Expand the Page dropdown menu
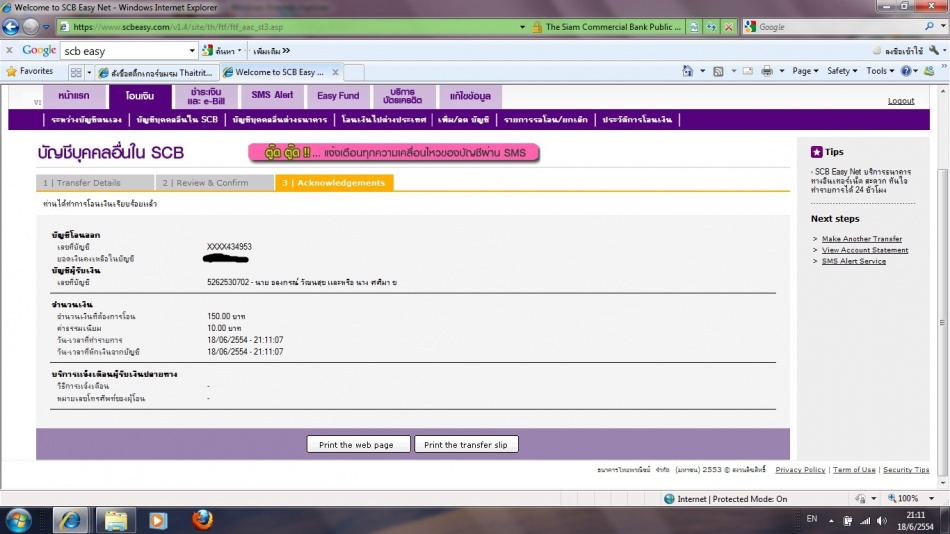Screen dimensions: 950x534 point(804,71)
